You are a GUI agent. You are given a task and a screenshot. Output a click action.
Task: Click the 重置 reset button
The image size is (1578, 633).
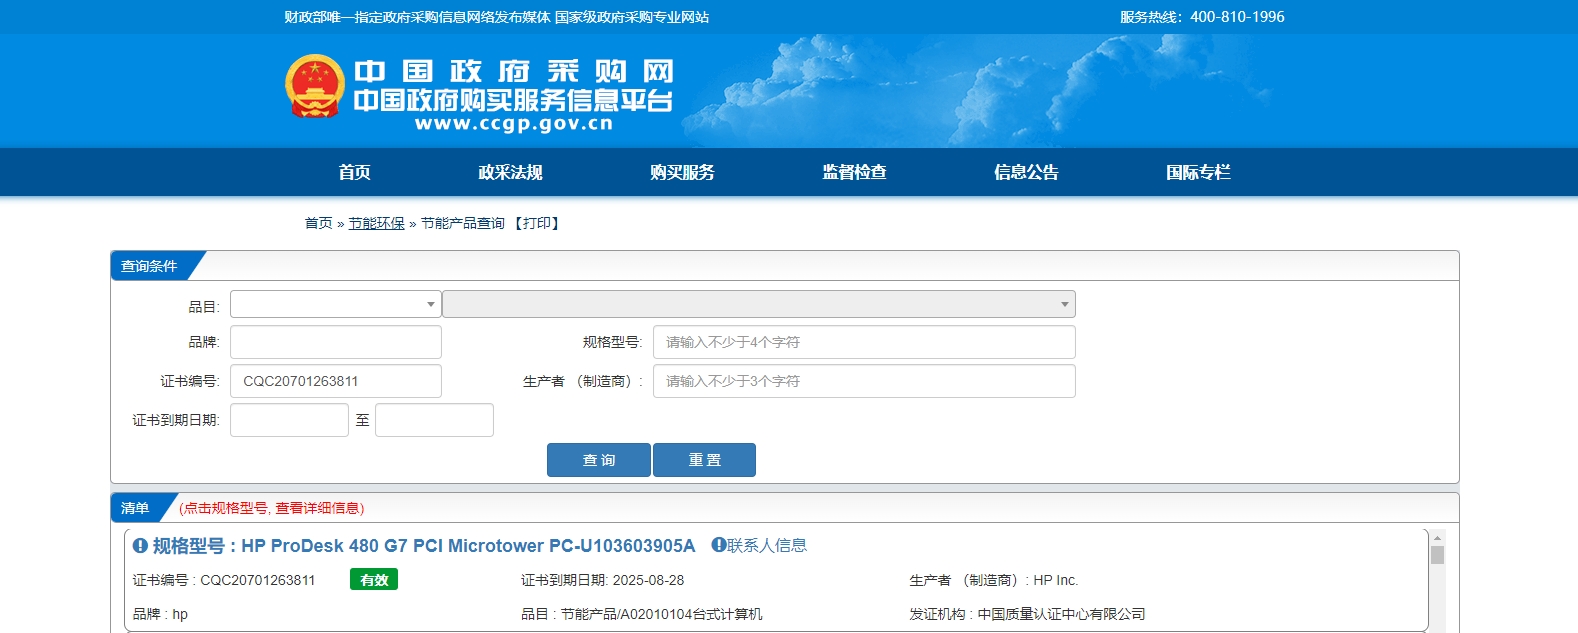(x=704, y=460)
